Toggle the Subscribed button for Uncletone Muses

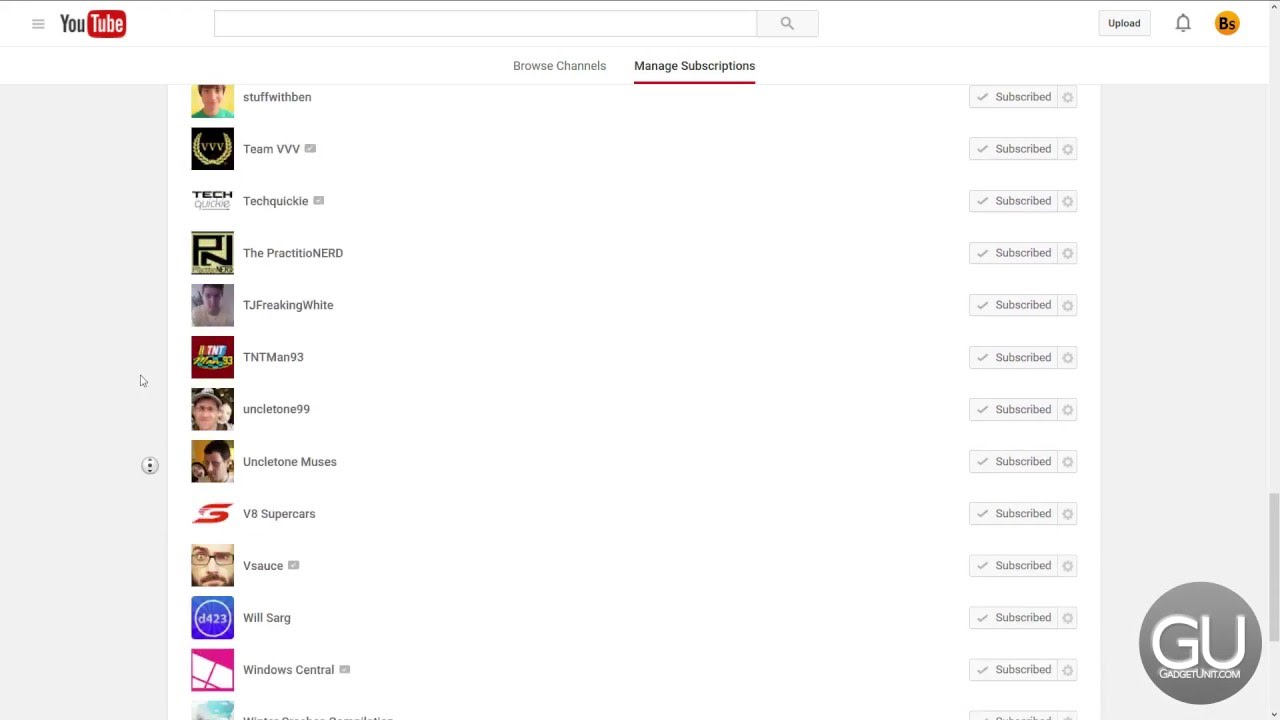click(x=1013, y=461)
